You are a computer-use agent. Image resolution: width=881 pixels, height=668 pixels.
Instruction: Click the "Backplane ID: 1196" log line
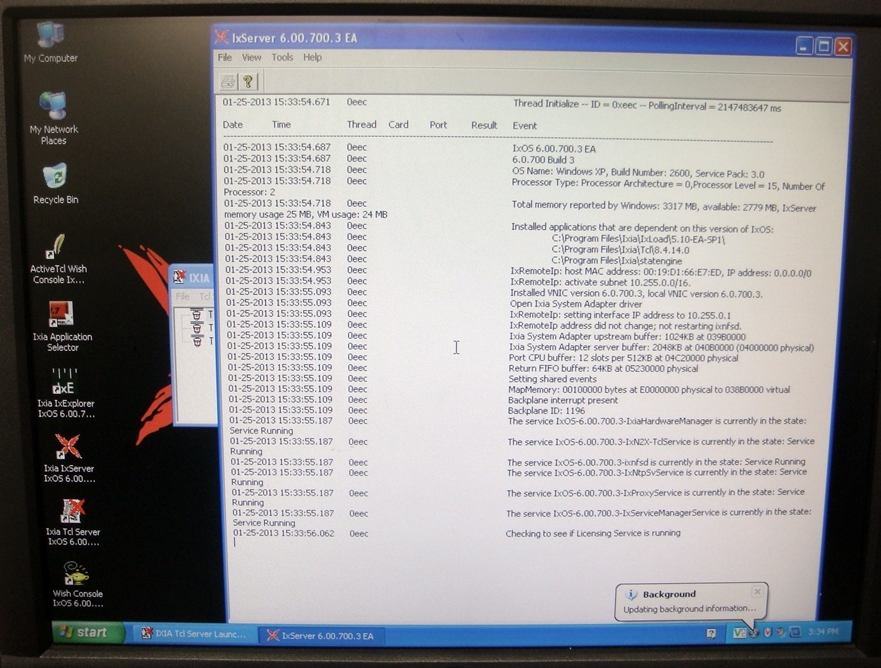[546, 411]
